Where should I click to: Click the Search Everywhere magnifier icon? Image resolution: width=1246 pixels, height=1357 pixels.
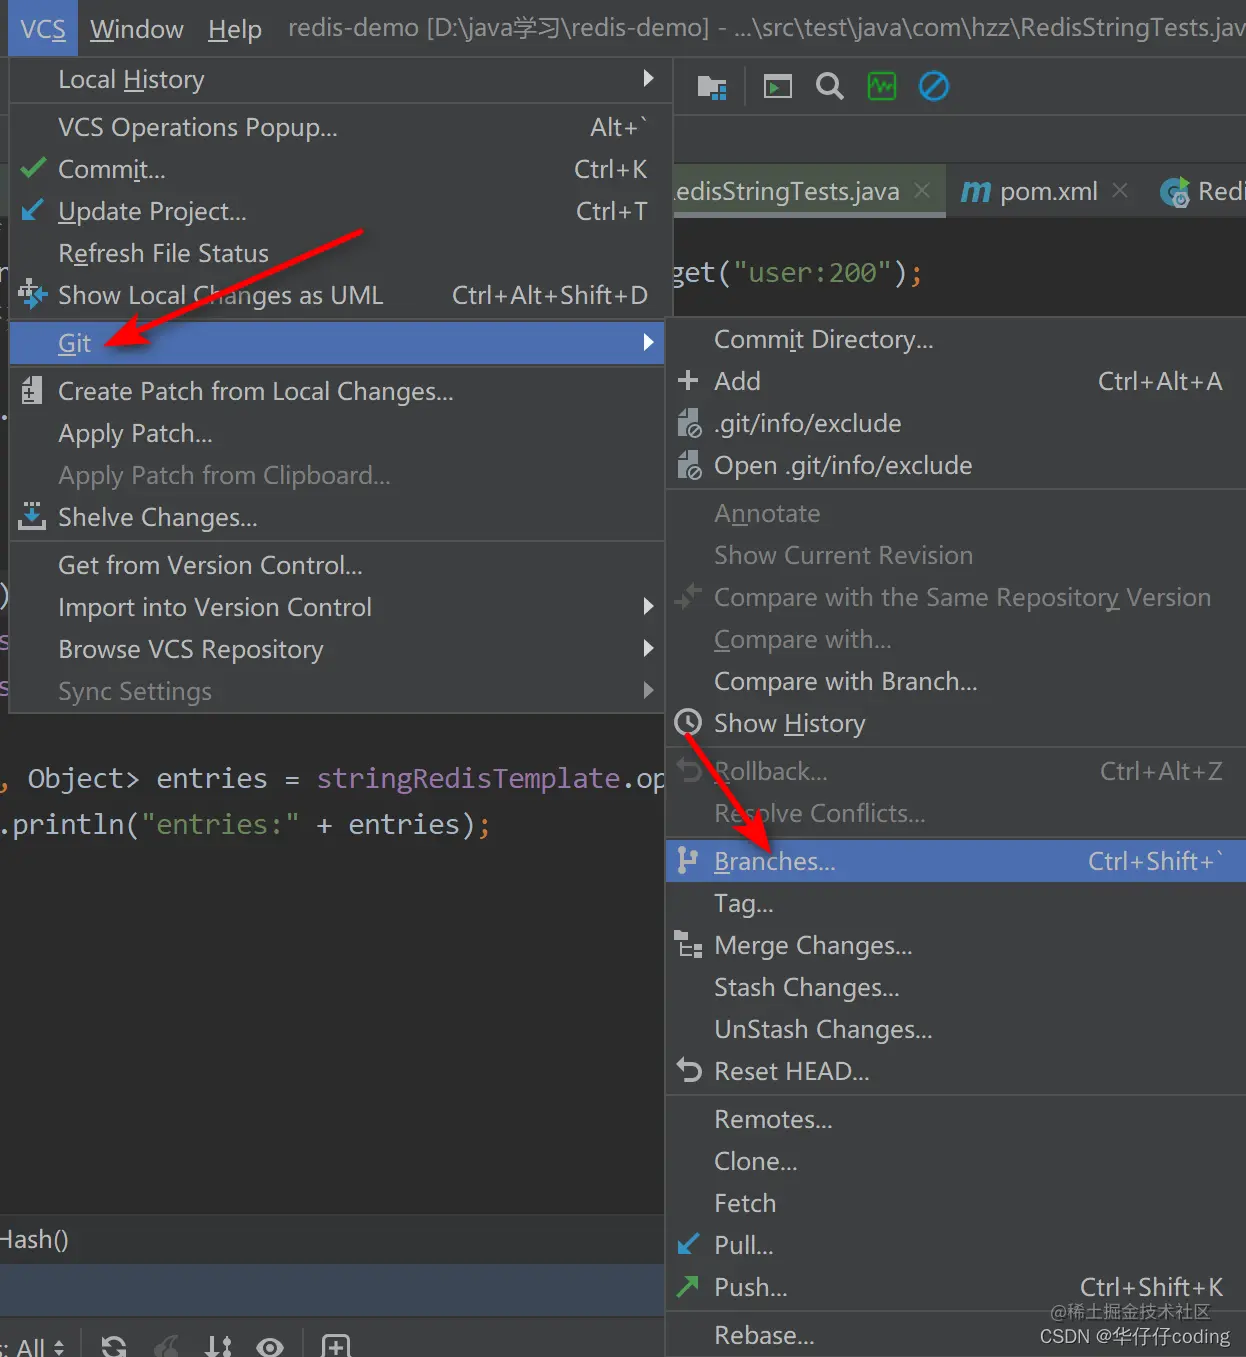coord(830,87)
